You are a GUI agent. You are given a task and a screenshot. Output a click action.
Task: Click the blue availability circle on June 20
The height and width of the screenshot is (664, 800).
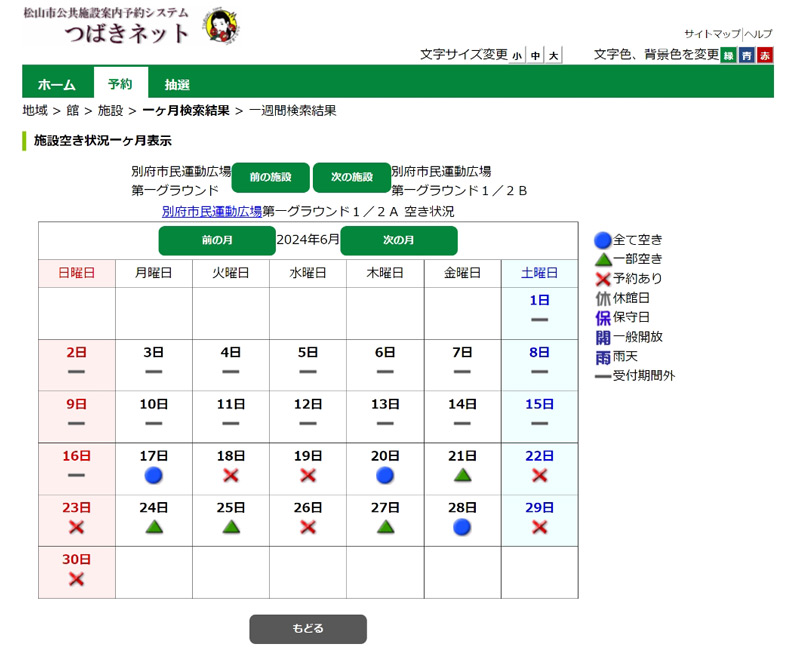click(x=385, y=475)
